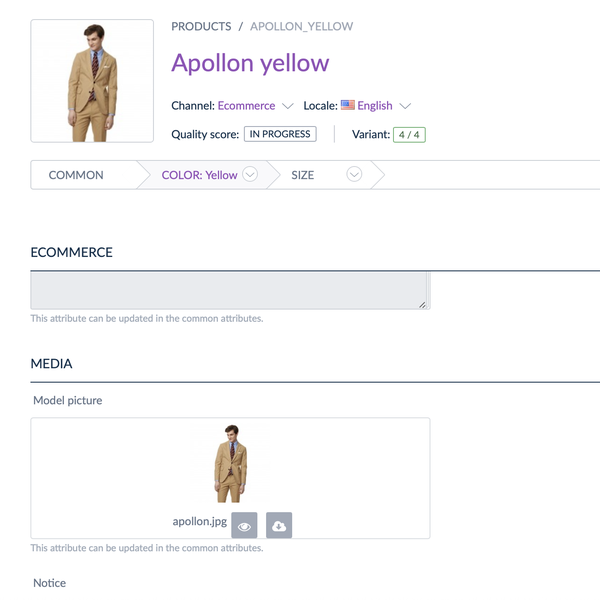This screenshot has height=600, width=600.
Task: Switch to the COMMON tab
Action: point(76,175)
